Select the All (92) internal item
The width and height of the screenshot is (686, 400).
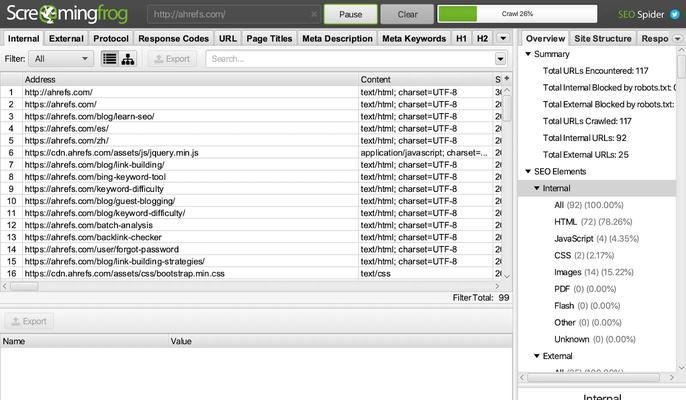588,205
